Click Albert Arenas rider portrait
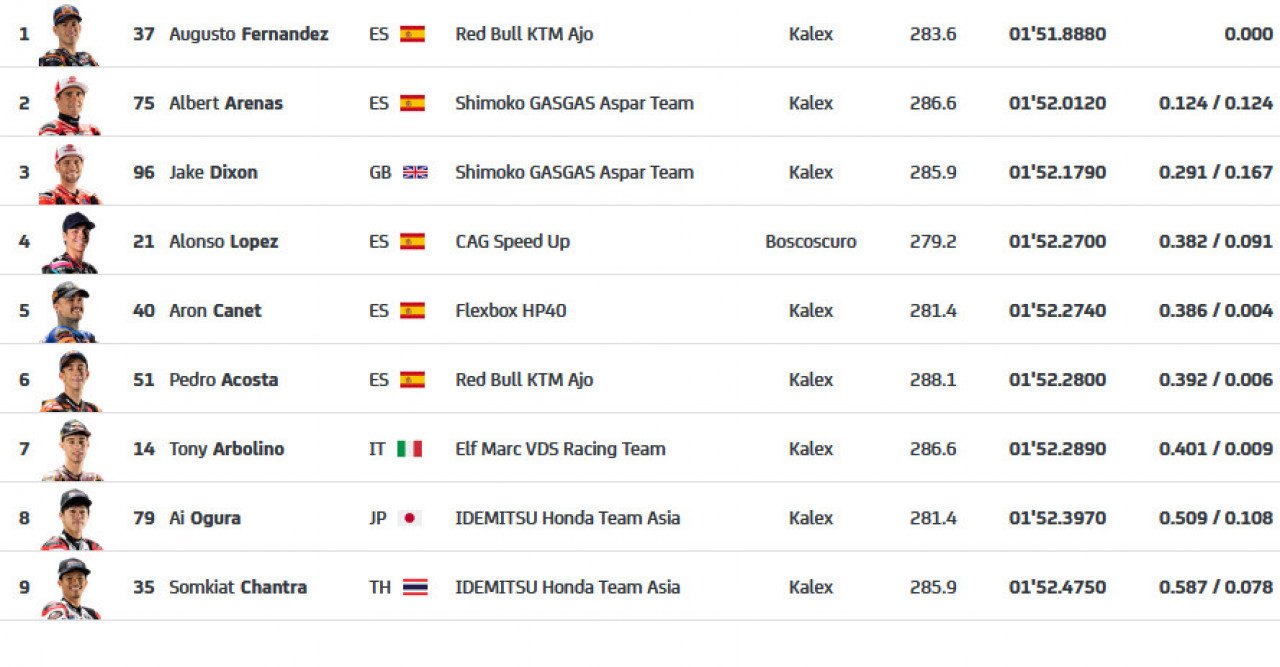The width and height of the screenshot is (1280, 667). click(69, 104)
